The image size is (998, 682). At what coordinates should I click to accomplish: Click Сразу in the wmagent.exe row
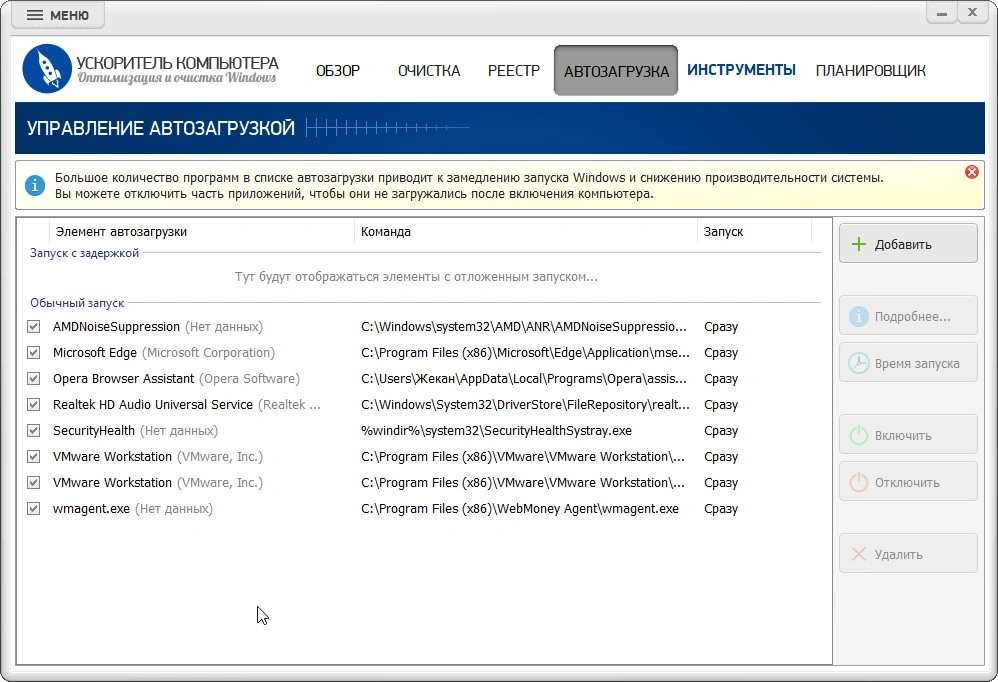(721, 509)
